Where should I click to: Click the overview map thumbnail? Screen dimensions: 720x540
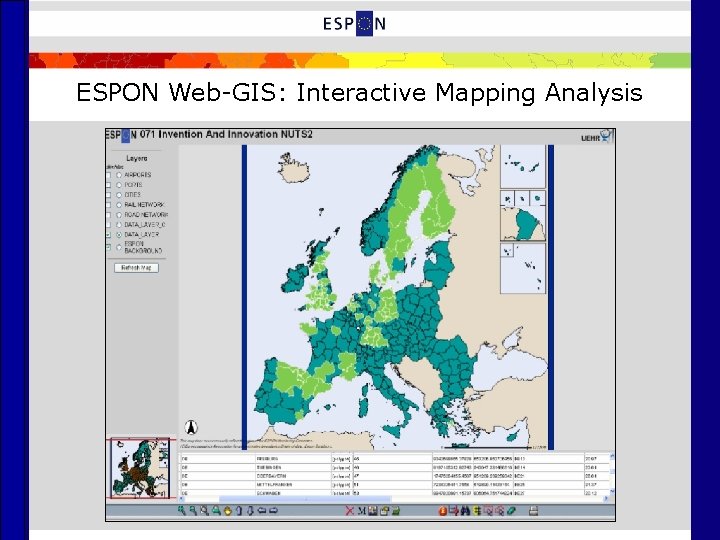pos(141,468)
